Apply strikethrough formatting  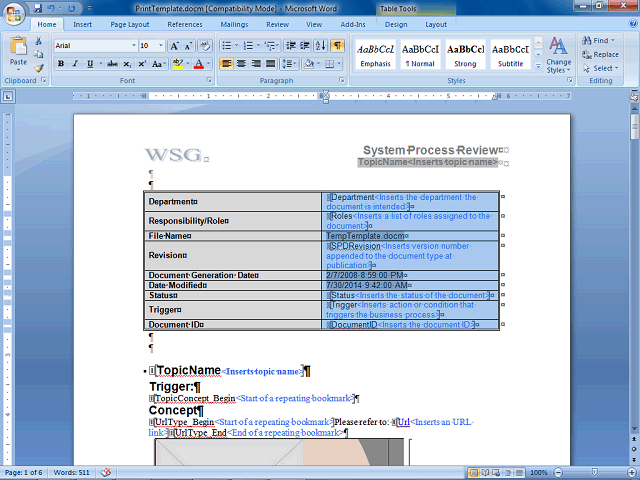tap(112, 64)
